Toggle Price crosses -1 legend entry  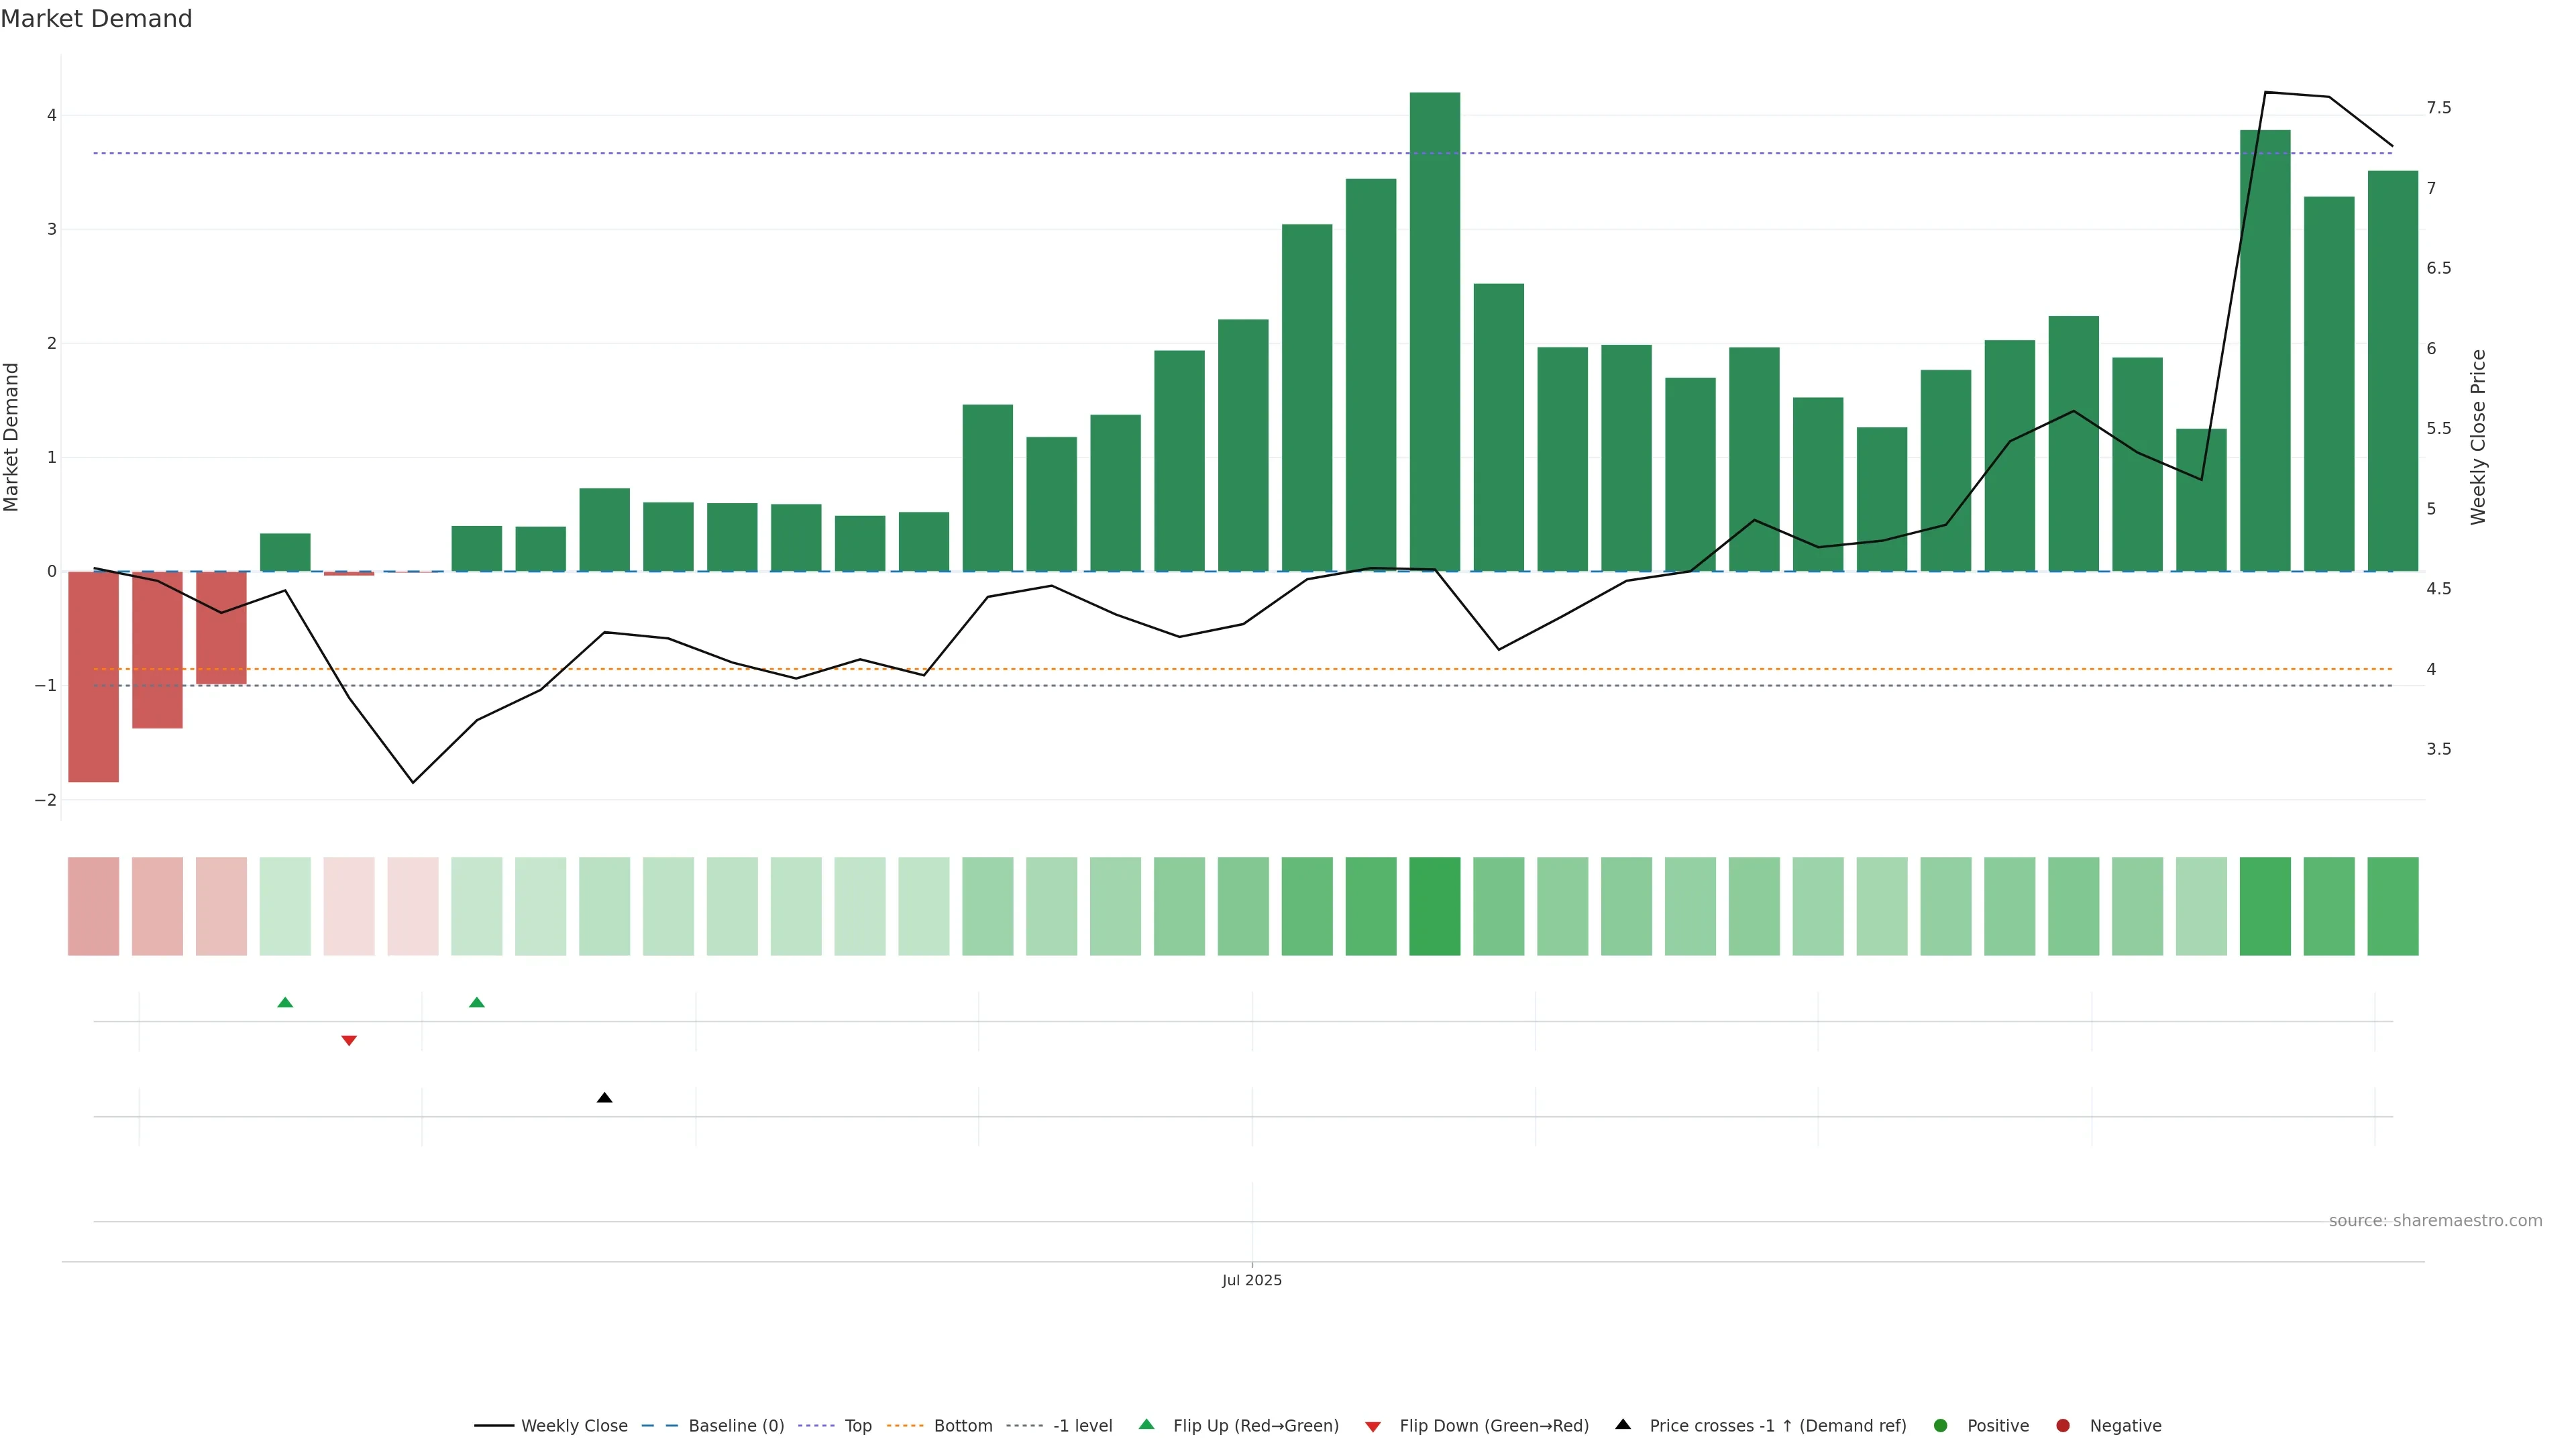point(1777,1426)
